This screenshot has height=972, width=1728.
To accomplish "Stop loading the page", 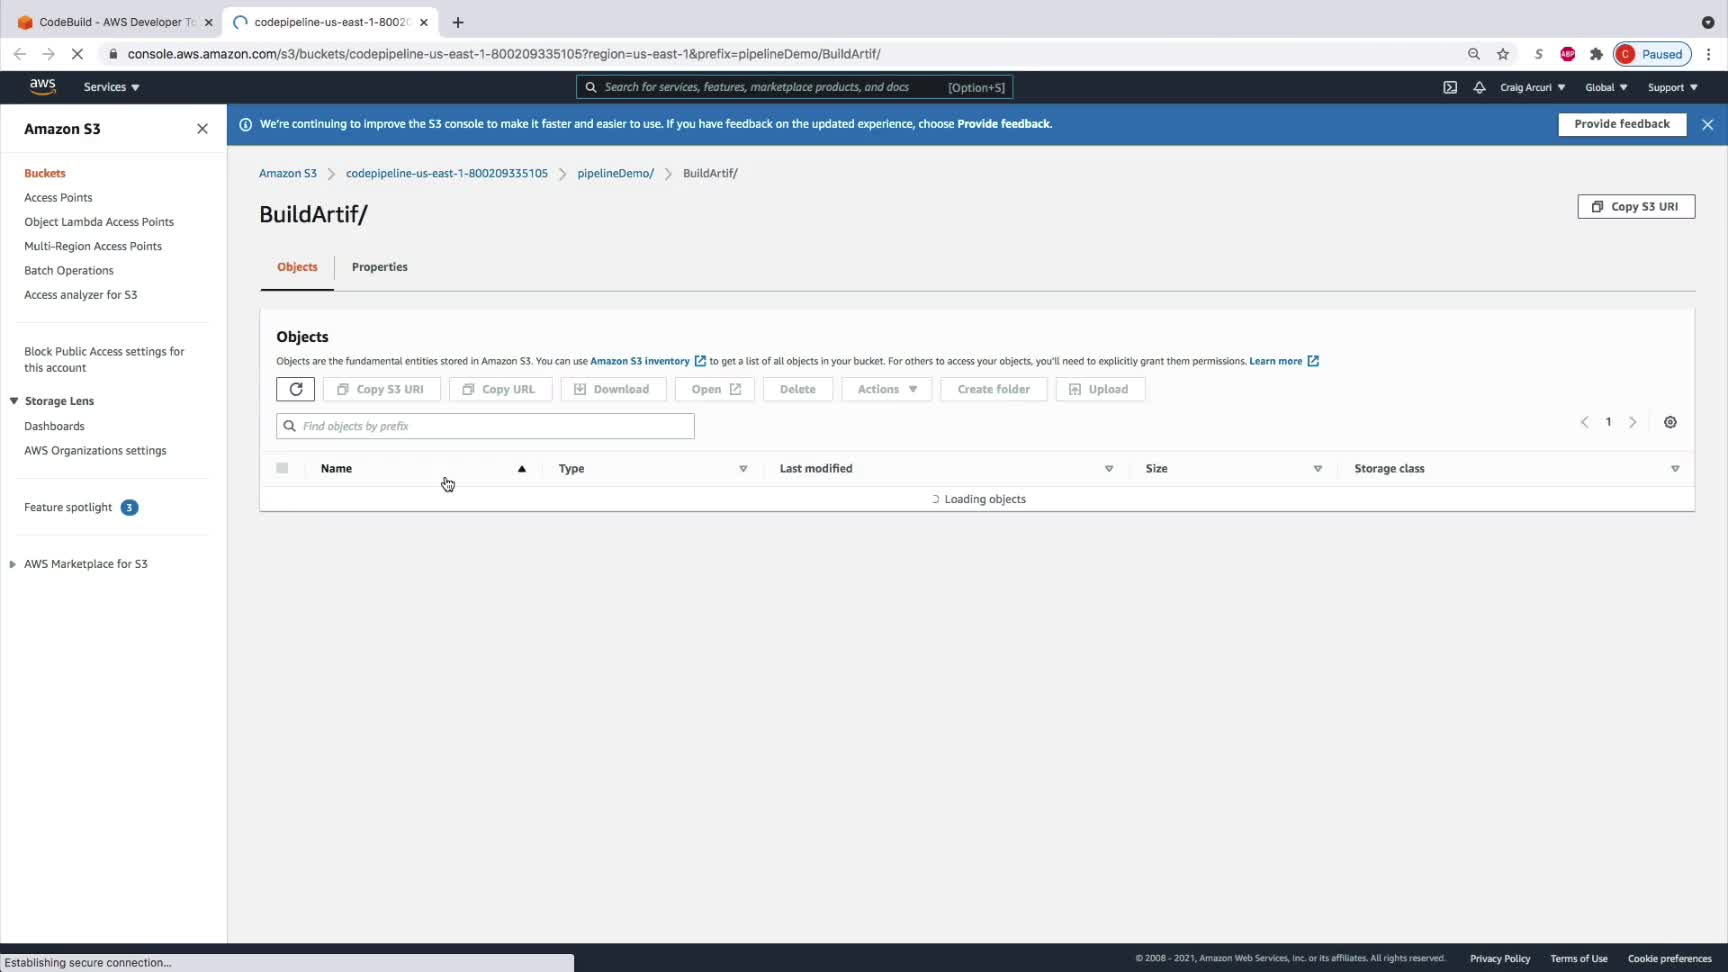I will click(x=76, y=54).
